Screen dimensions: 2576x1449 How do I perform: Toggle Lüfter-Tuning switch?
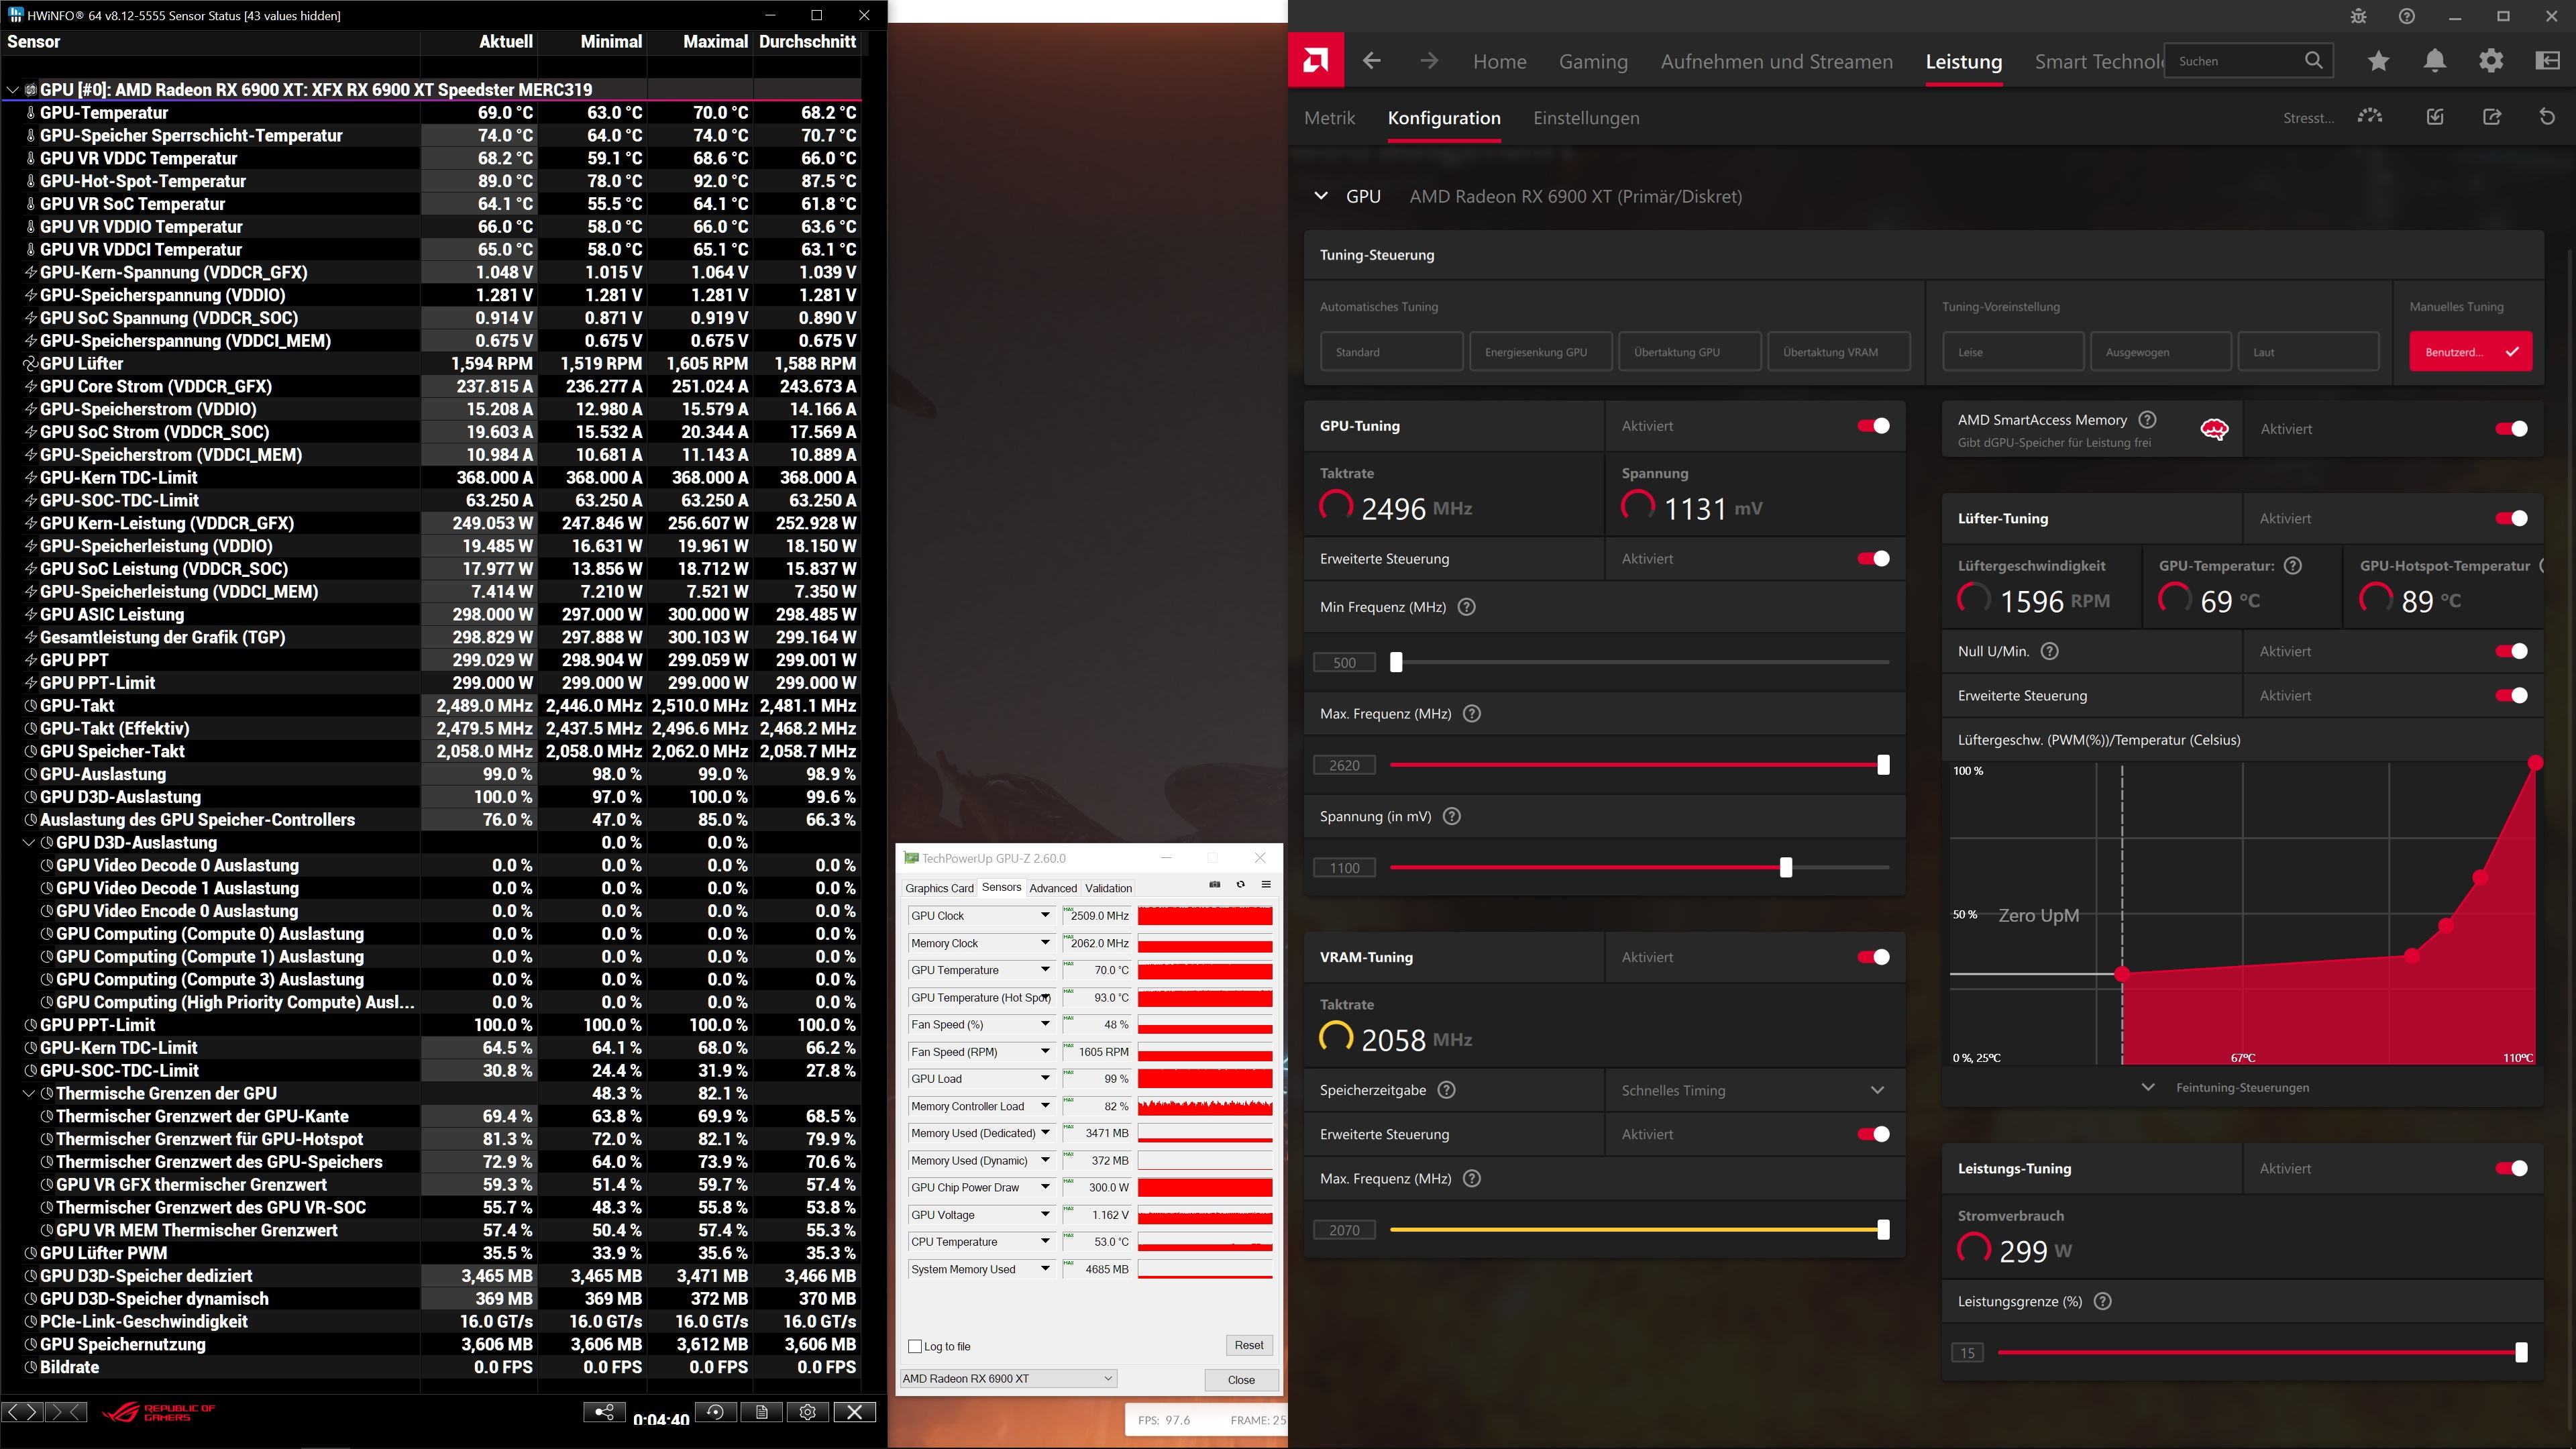tap(2511, 518)
